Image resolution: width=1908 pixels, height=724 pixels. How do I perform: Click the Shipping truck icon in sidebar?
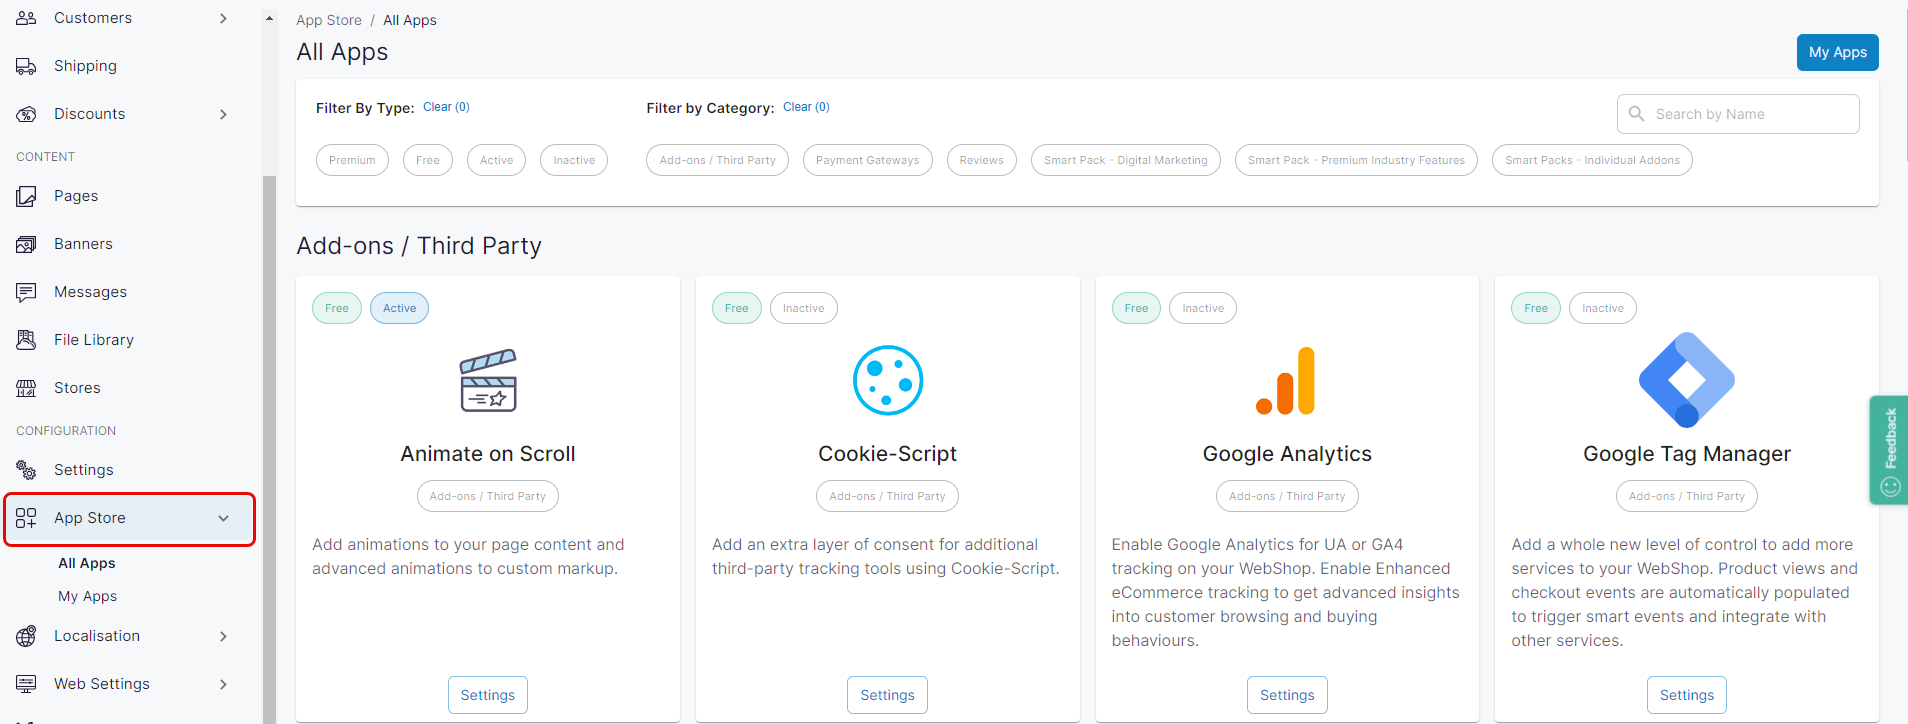tap(26, 66)
